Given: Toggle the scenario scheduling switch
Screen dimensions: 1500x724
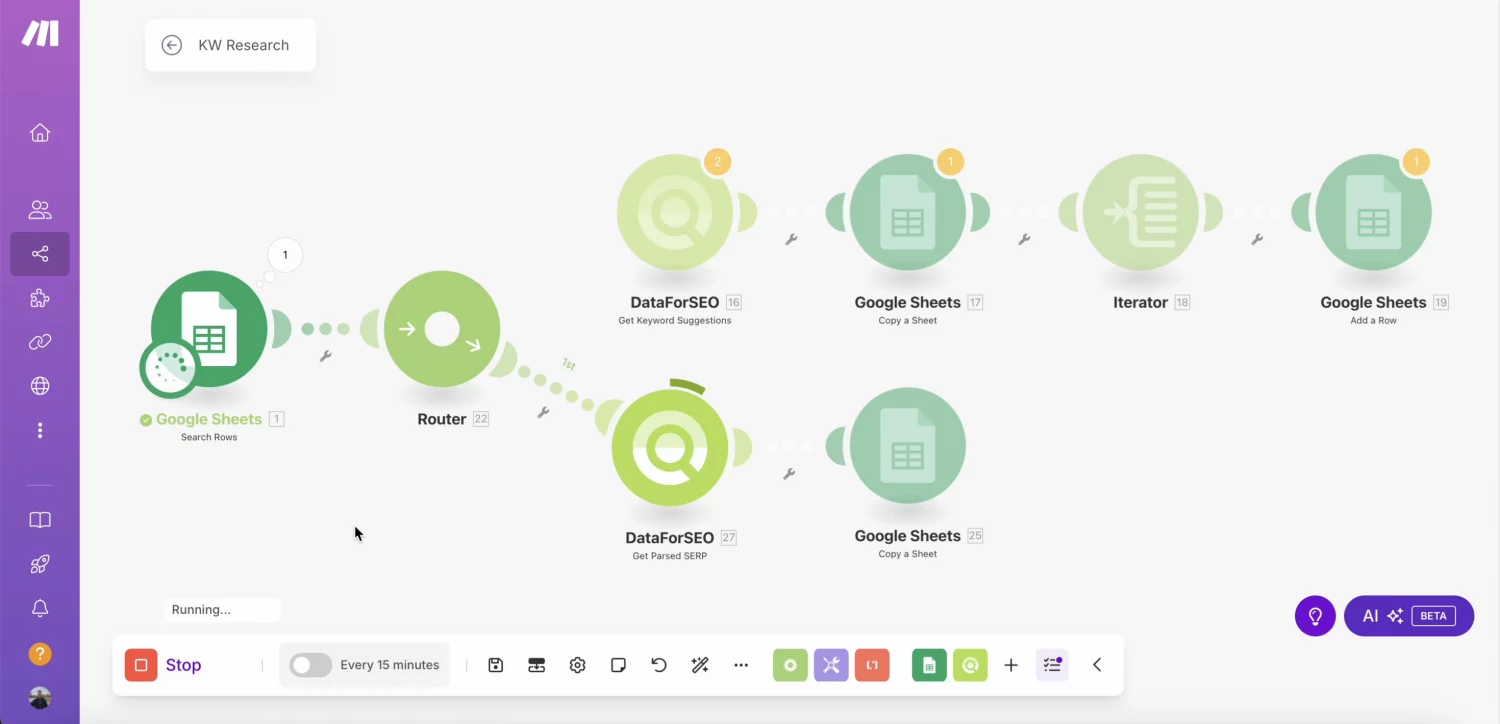Looking at the screenshot, I should 311,665.
